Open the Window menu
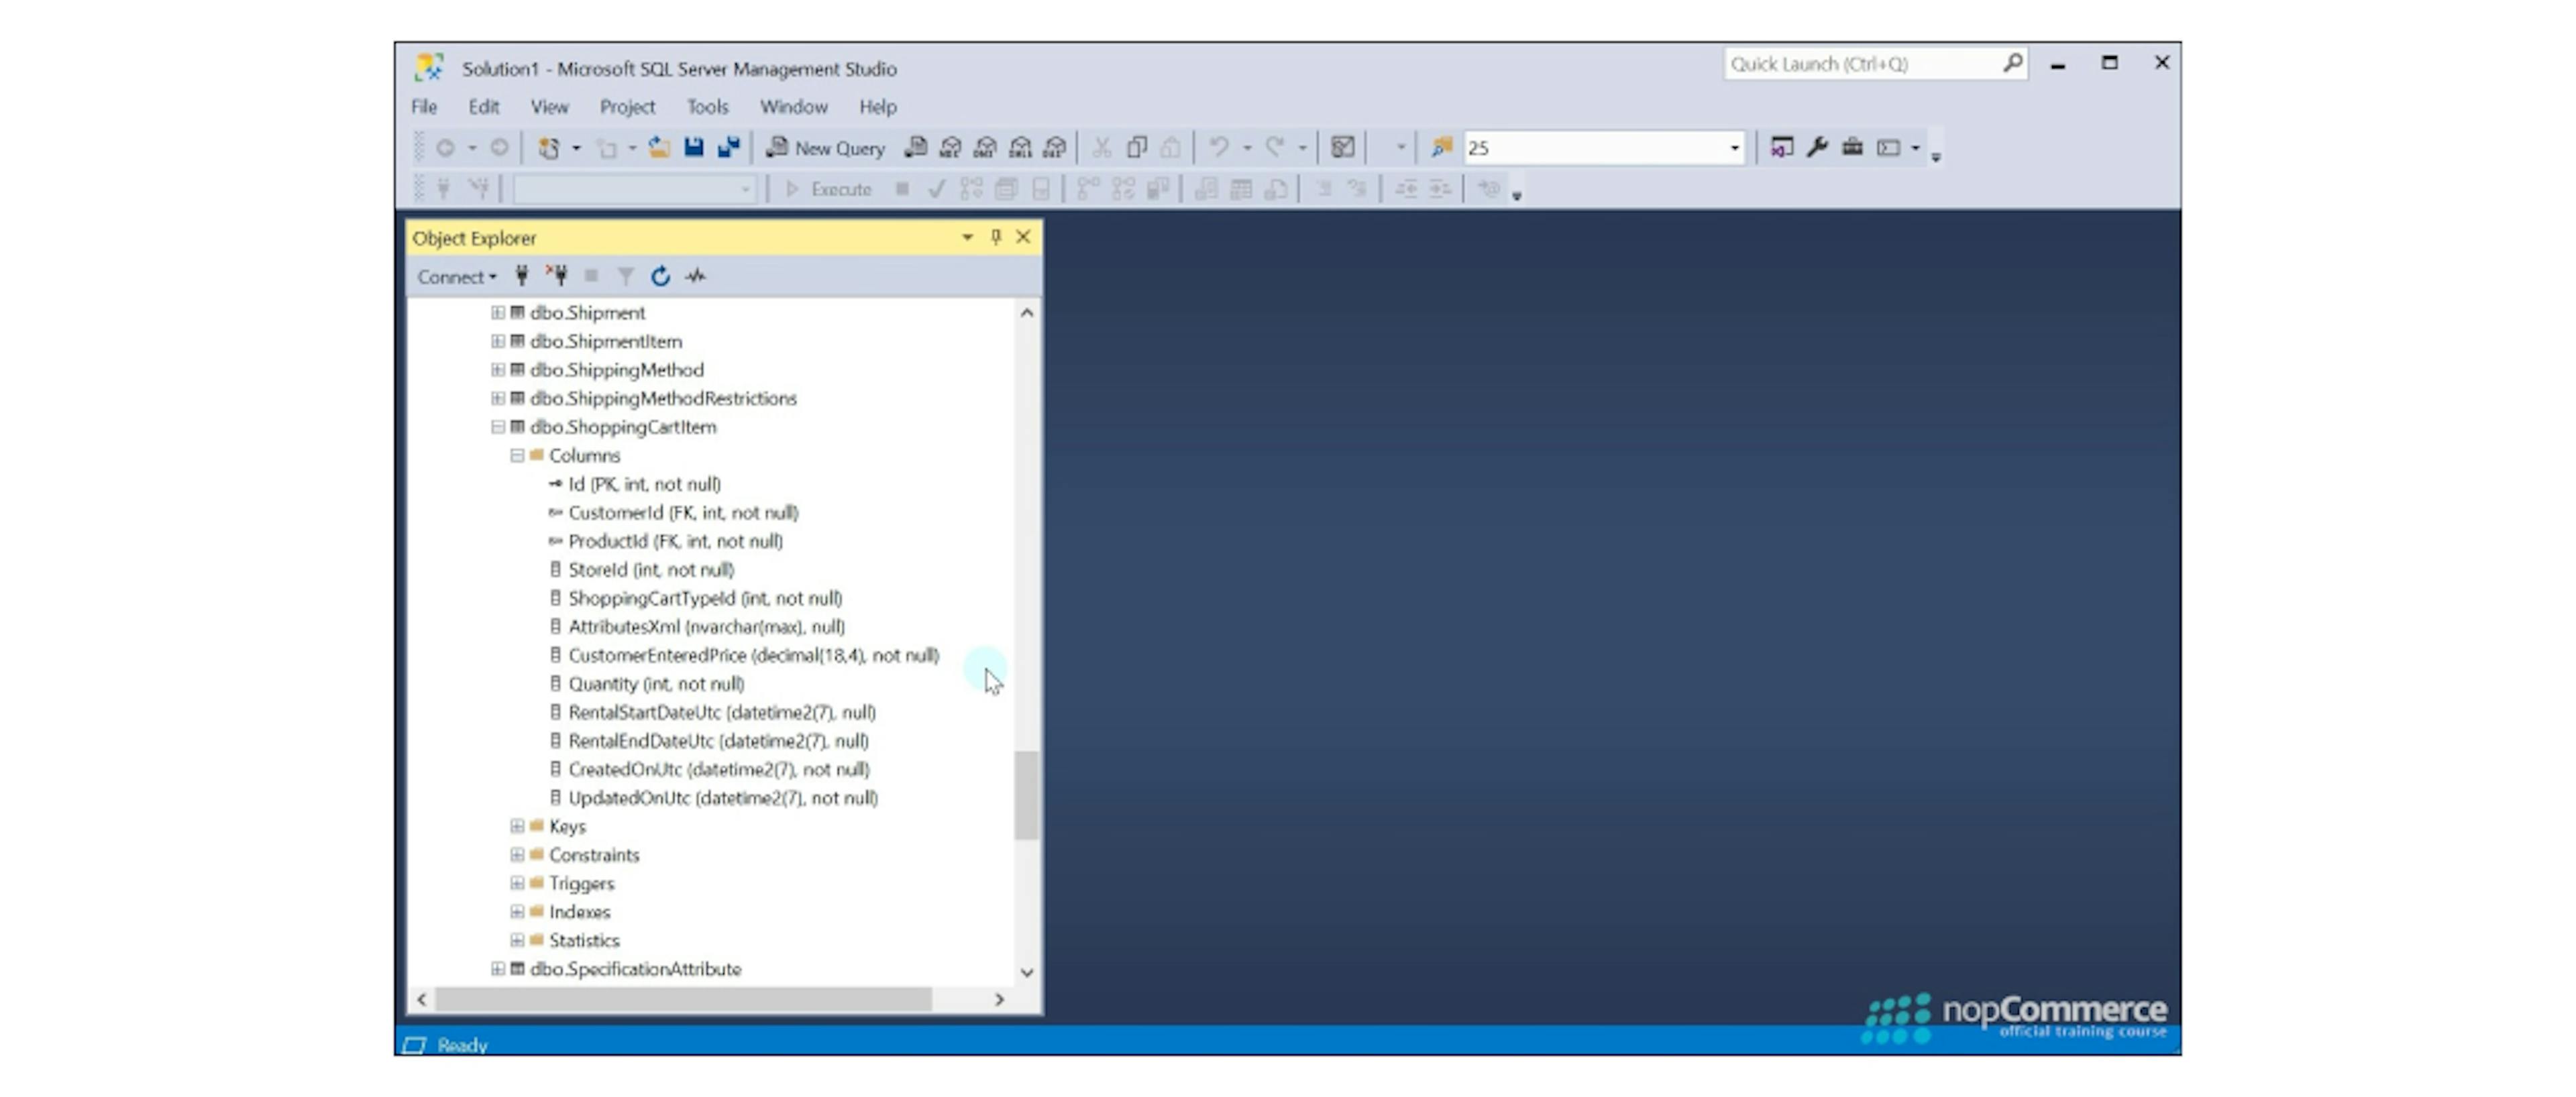Screen dimensions: 2576x1097 click(x=794, y=107)
